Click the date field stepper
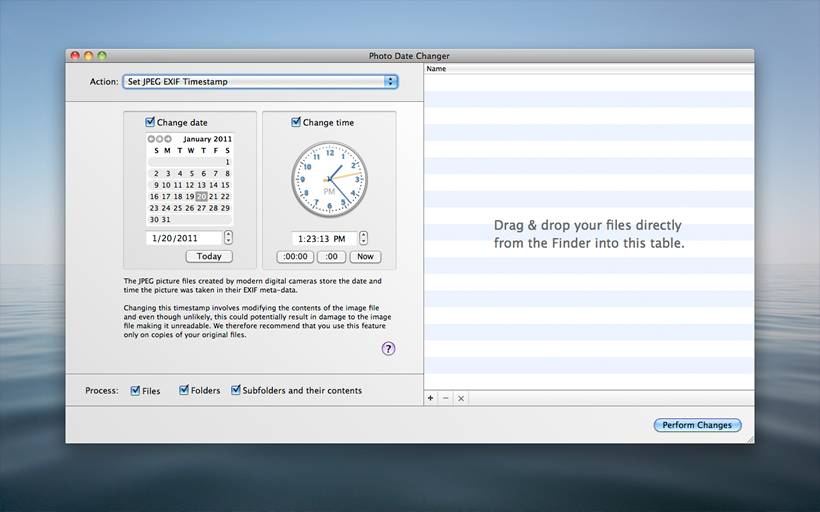The width and height of the screenshot is (820, 512). 229,238
